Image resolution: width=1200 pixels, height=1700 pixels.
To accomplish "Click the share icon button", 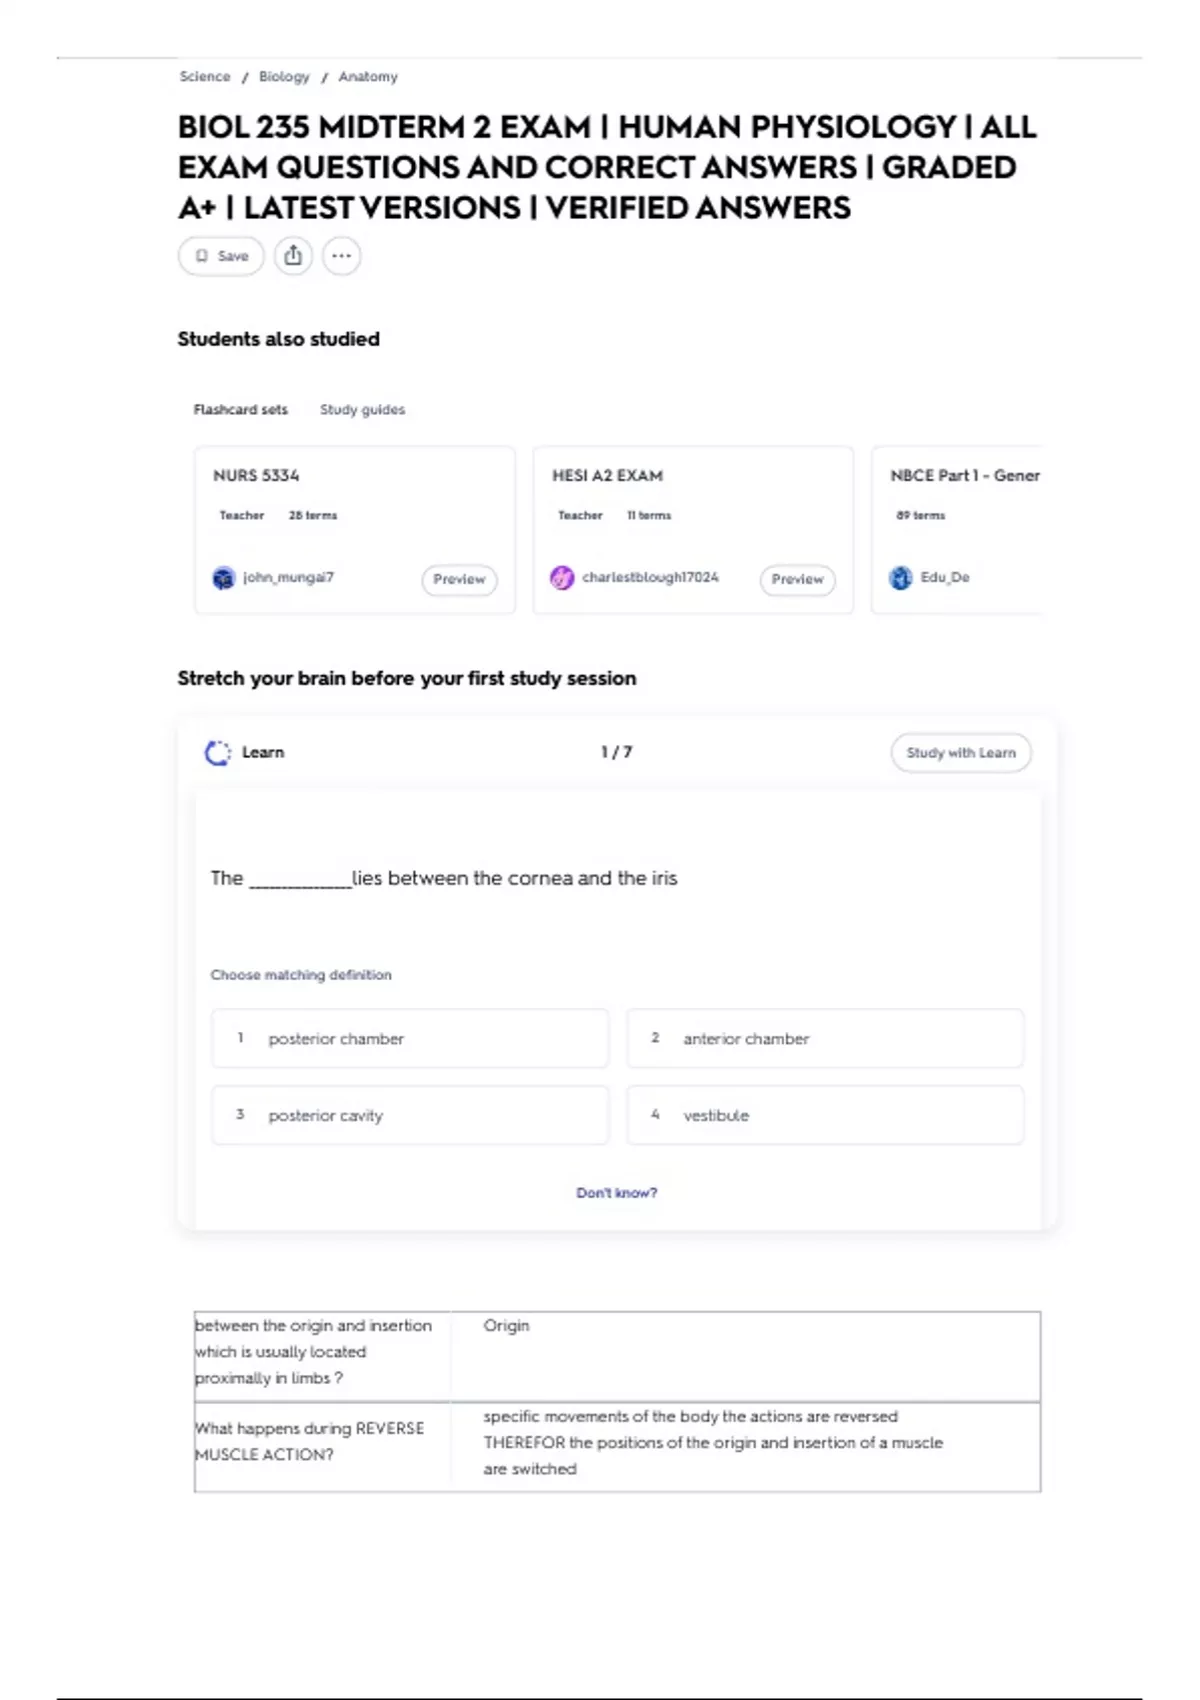I will [x=293, y=256].
